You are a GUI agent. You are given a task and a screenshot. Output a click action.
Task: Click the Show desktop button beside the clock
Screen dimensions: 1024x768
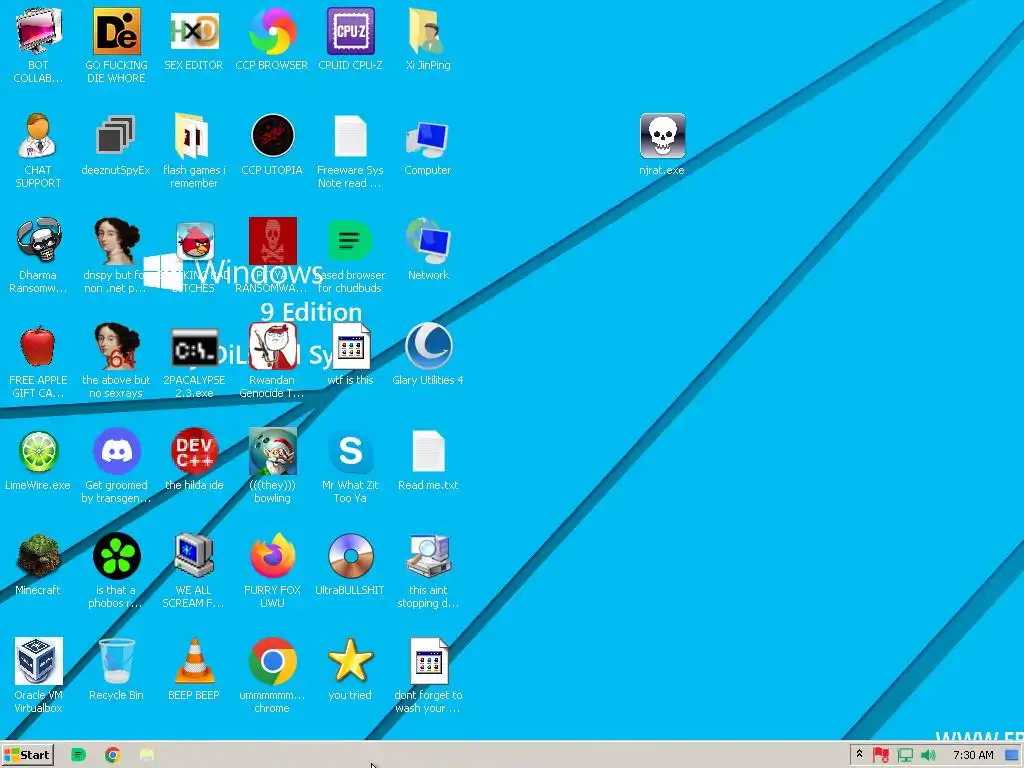[1012, 756]
